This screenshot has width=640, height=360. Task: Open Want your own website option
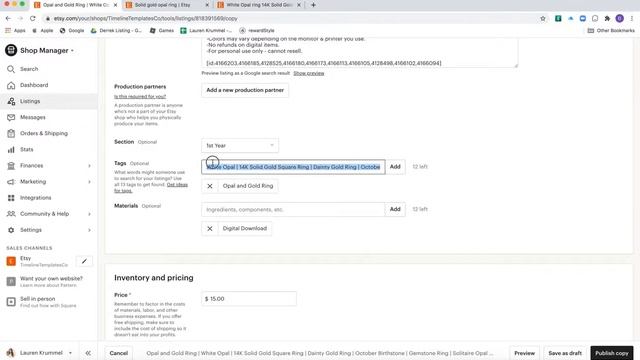tap(51, 281)
